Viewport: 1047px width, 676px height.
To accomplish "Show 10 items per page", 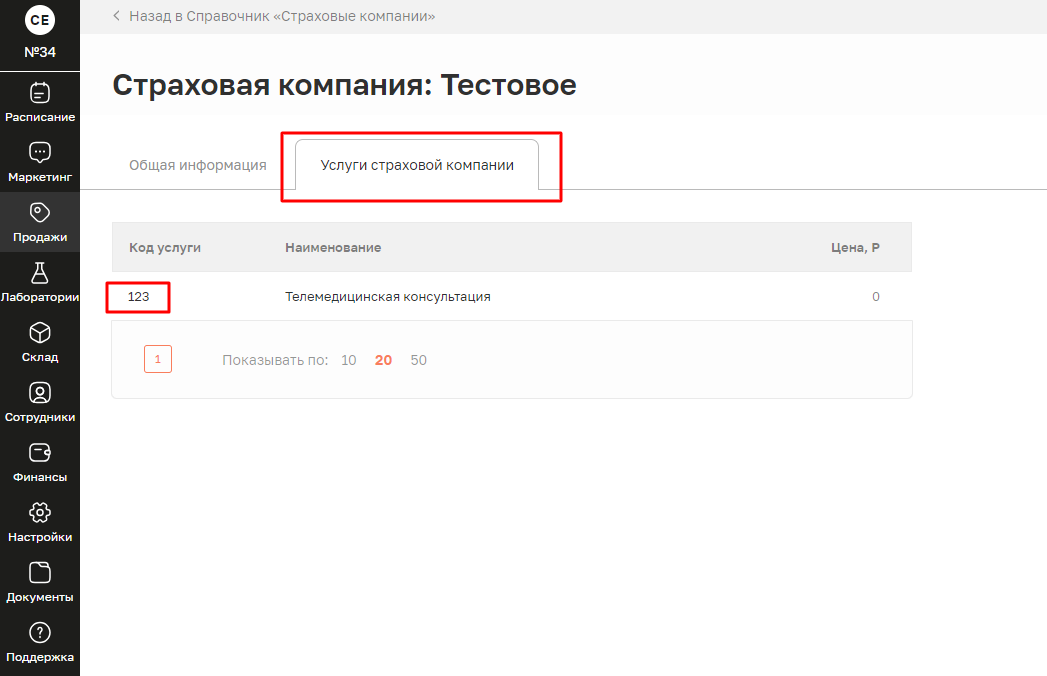I will pos(349,360).
